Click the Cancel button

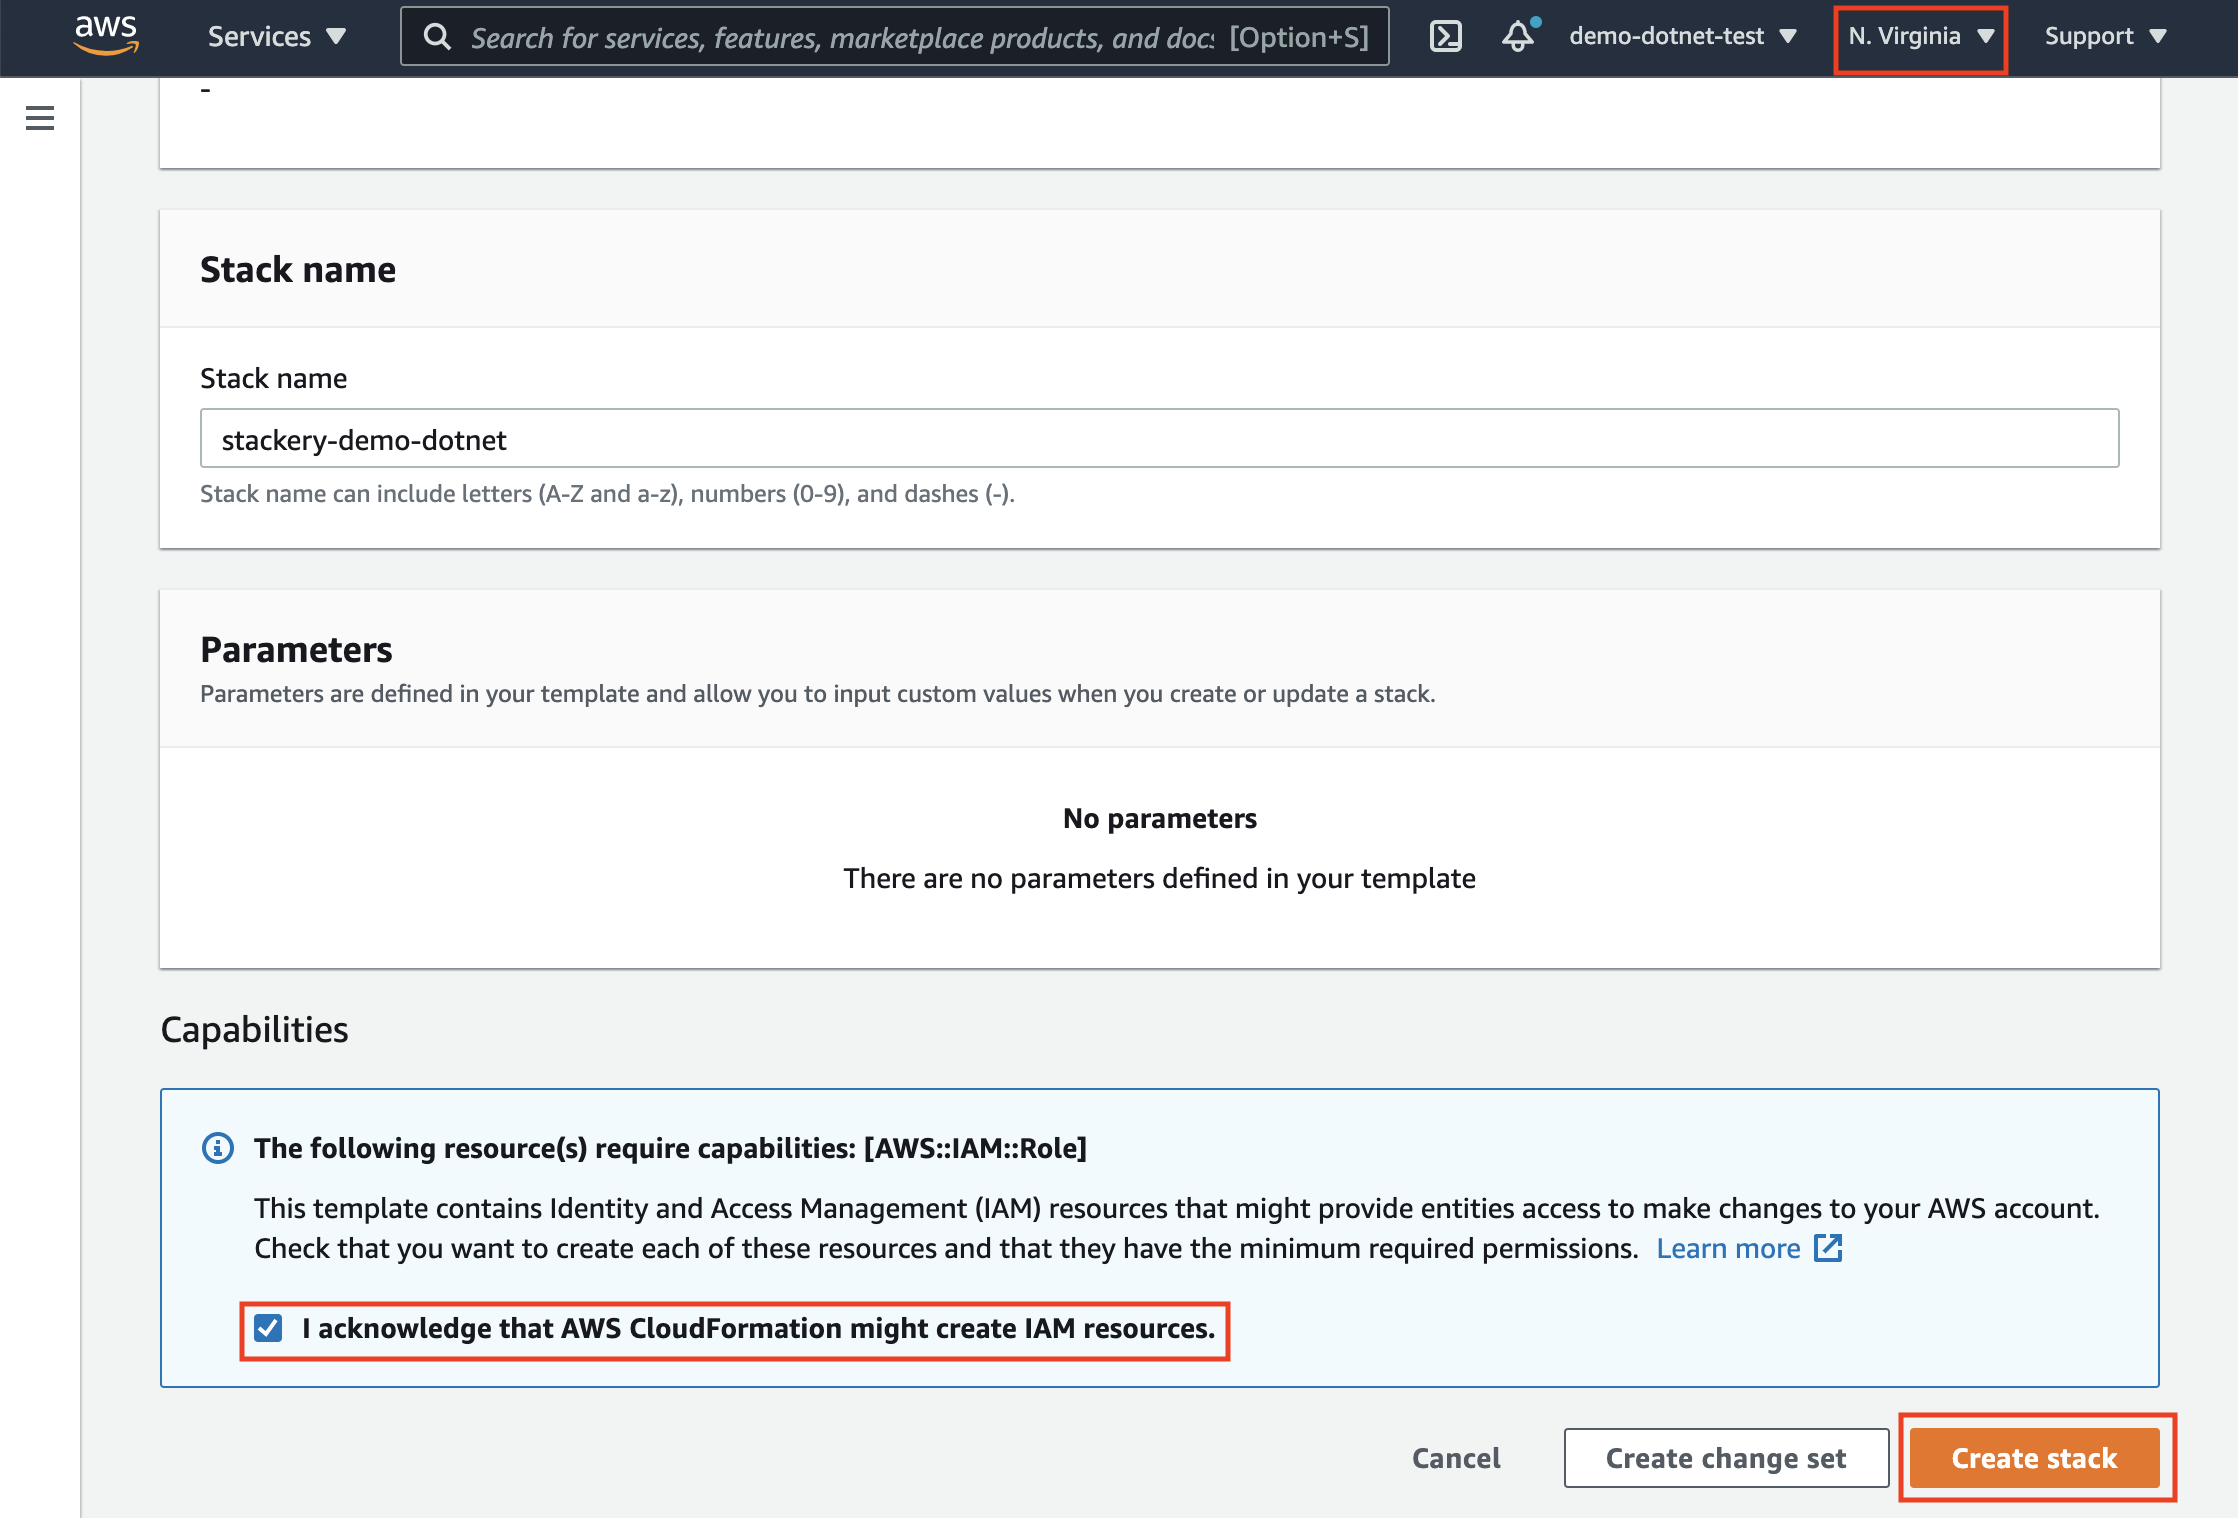pyautogui.click(x=1456, y=1458)
